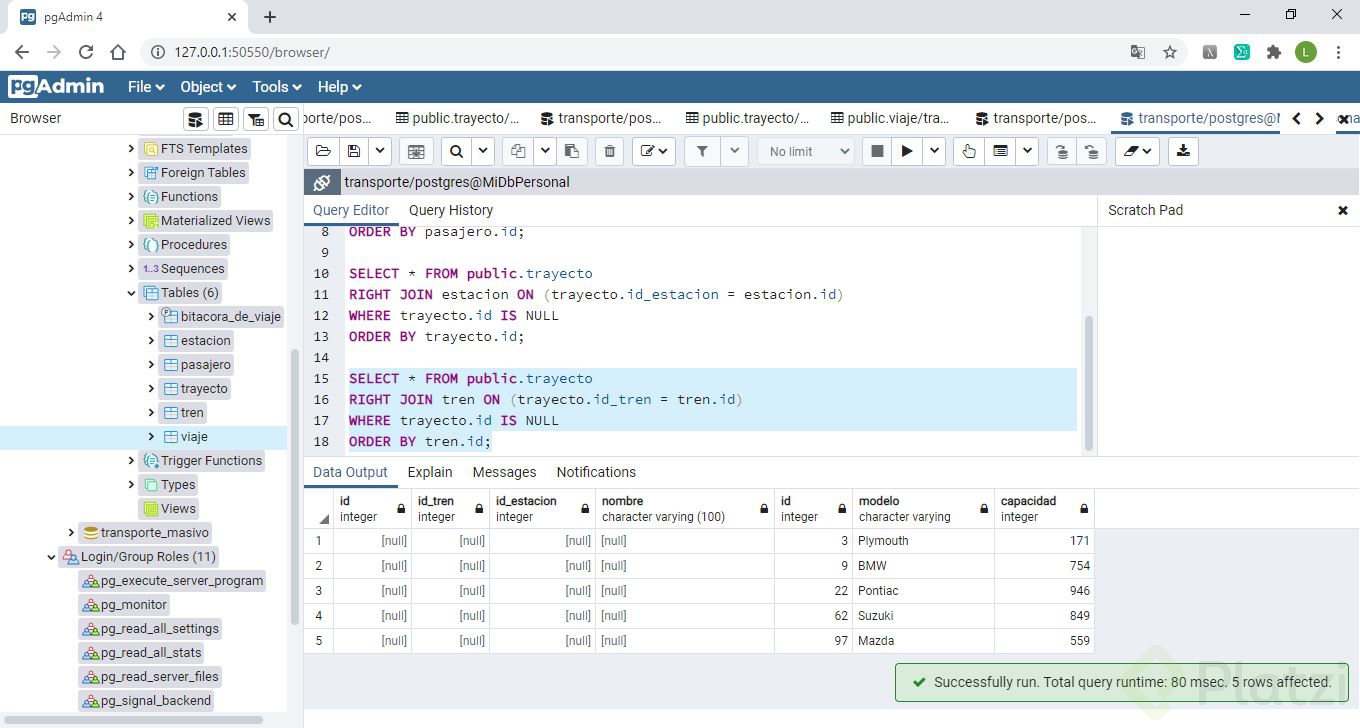The height and width of the screenshot is (728, 1360).
Task: Click Search Objects icon in Browser header
Action: (286, 119)
